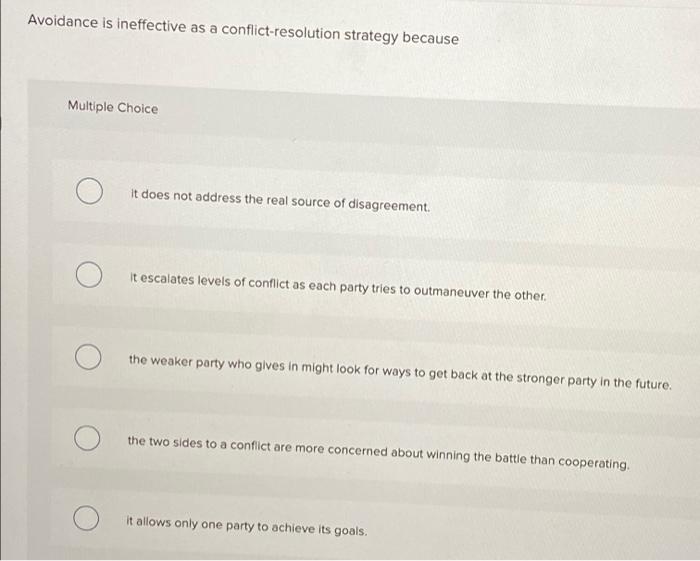
Task: Click the phrase 'stronger party in the future'
Action: click(x=594, y=381)
